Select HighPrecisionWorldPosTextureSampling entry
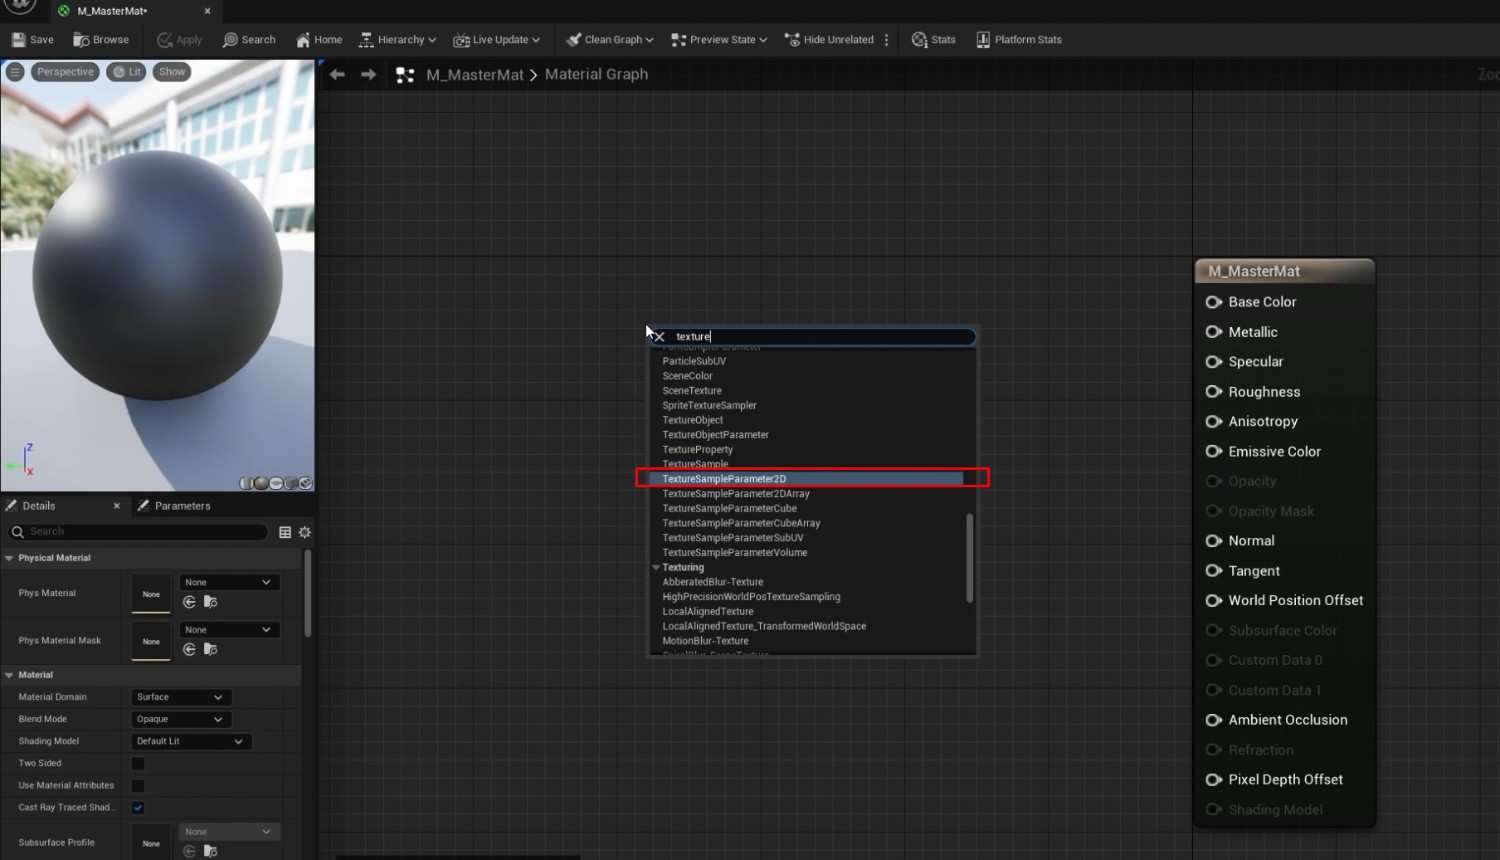The height and width of the screenshot is (860, 1500). pos(751,597)
